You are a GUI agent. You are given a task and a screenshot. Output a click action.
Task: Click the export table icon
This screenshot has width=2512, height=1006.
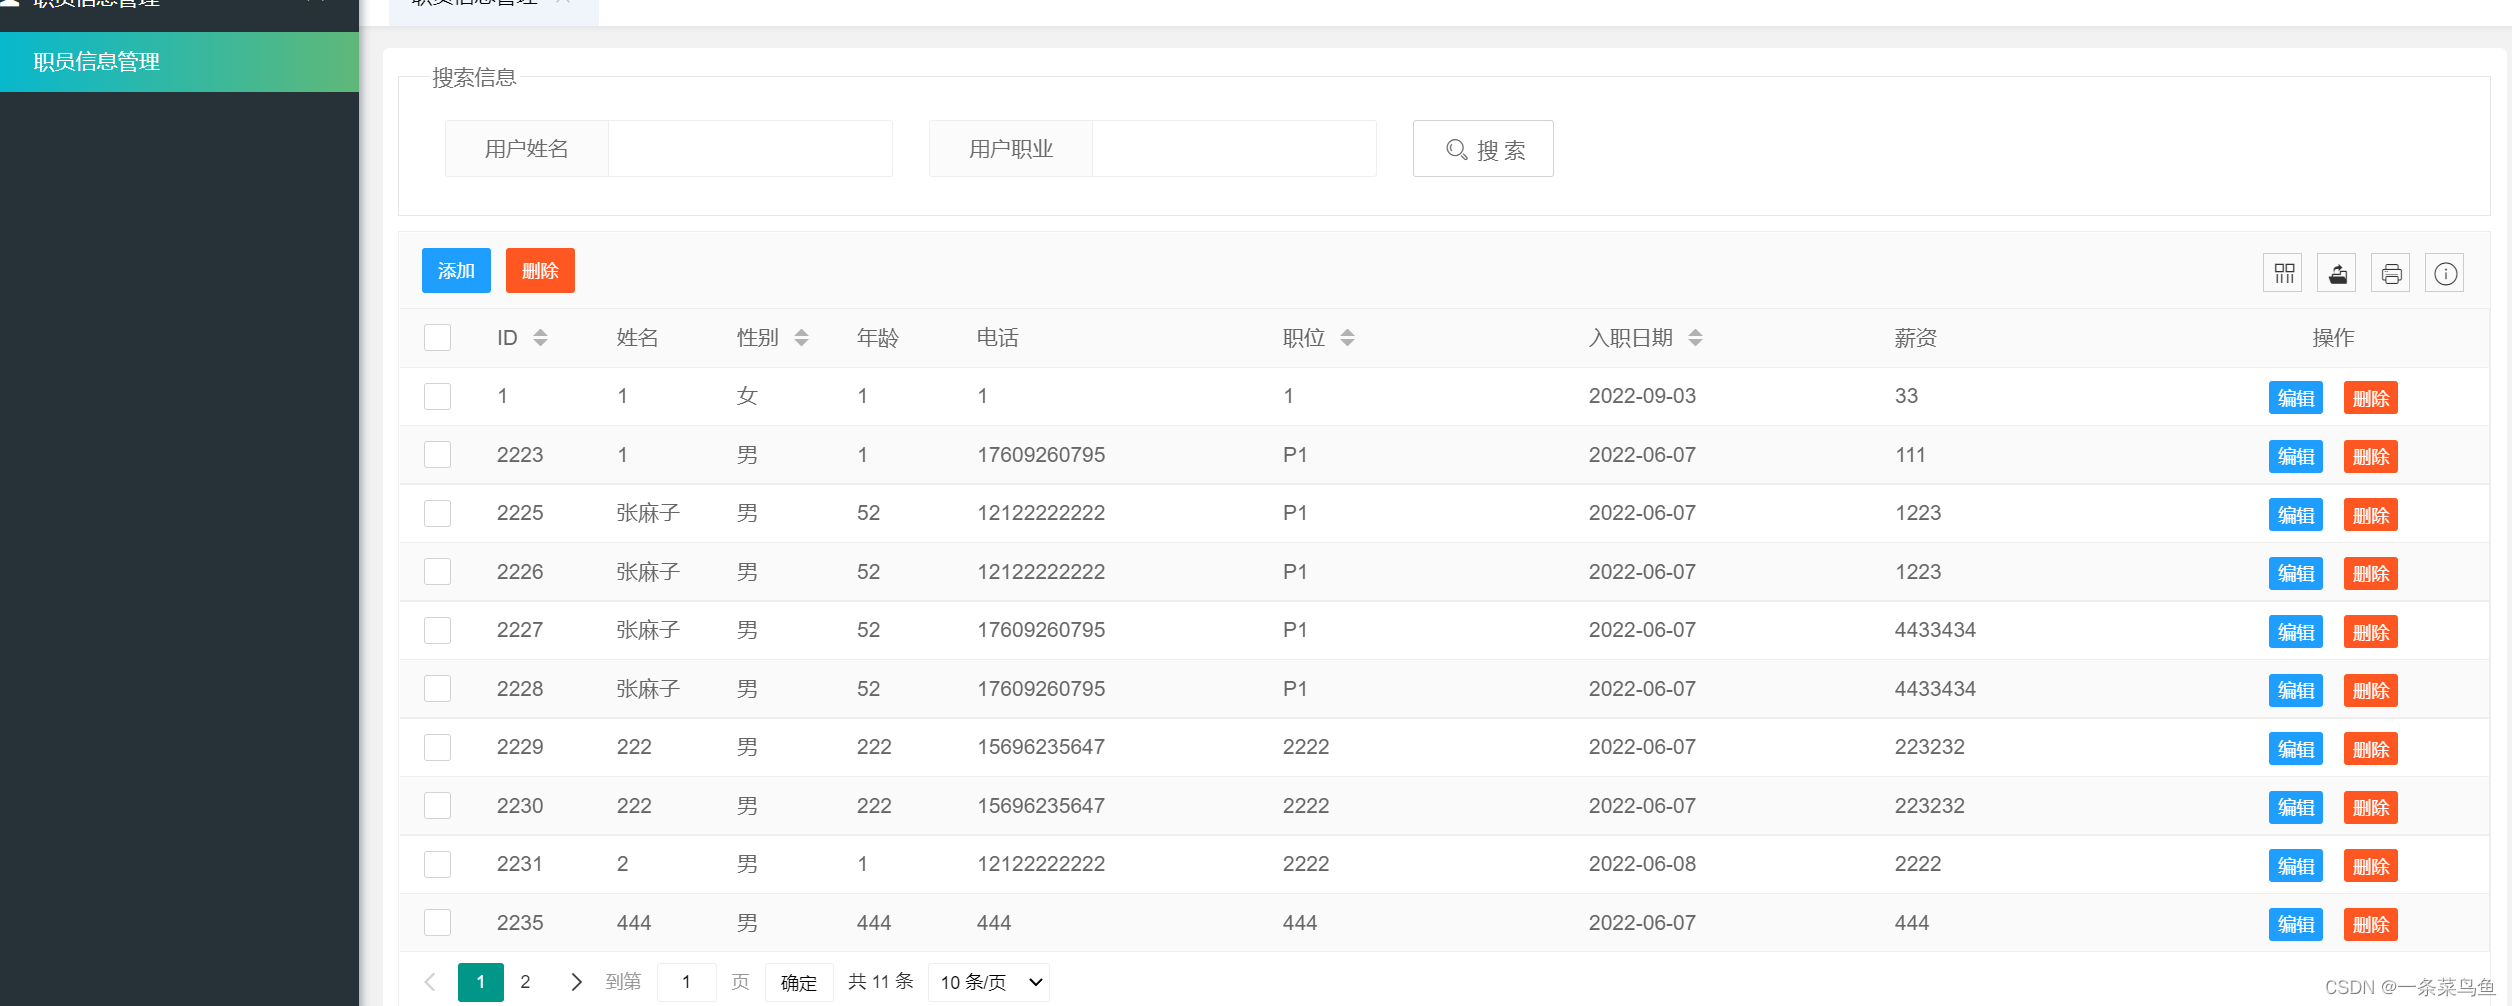click(x=2337, y=273)
